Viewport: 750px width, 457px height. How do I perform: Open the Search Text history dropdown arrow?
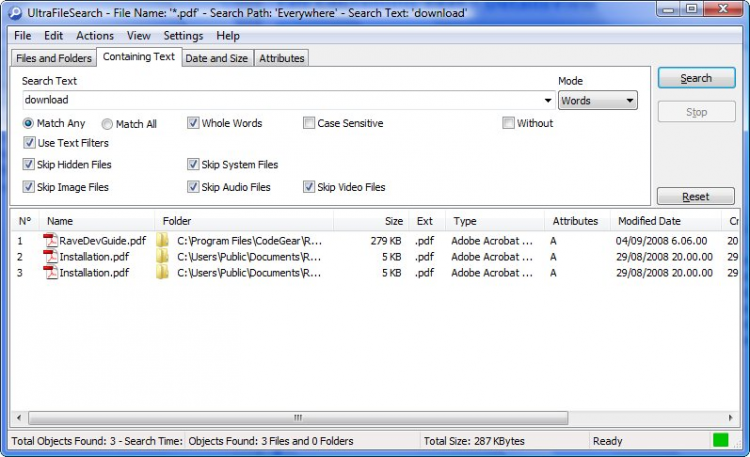[x=548, y=100]
